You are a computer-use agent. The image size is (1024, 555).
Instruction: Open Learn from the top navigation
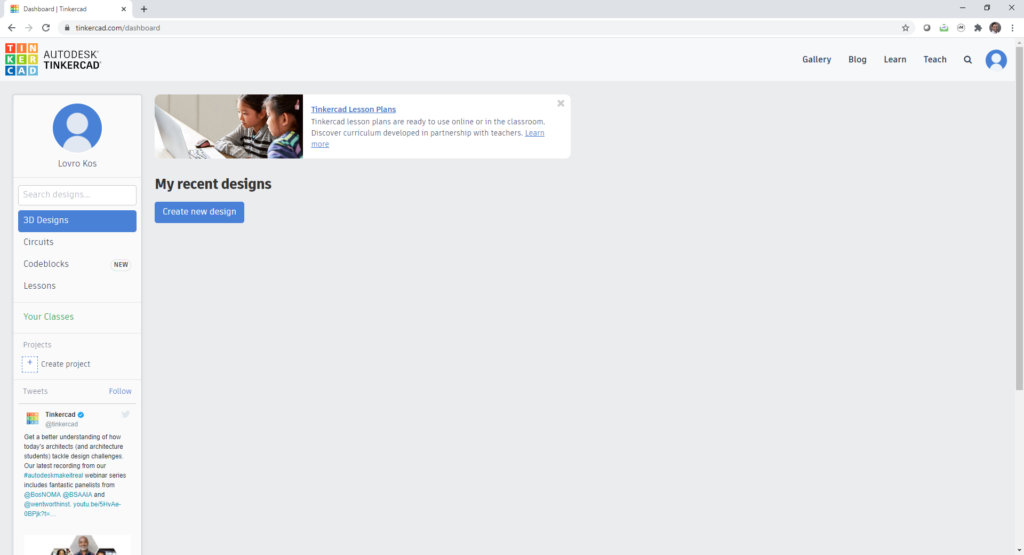pos(894,60)
